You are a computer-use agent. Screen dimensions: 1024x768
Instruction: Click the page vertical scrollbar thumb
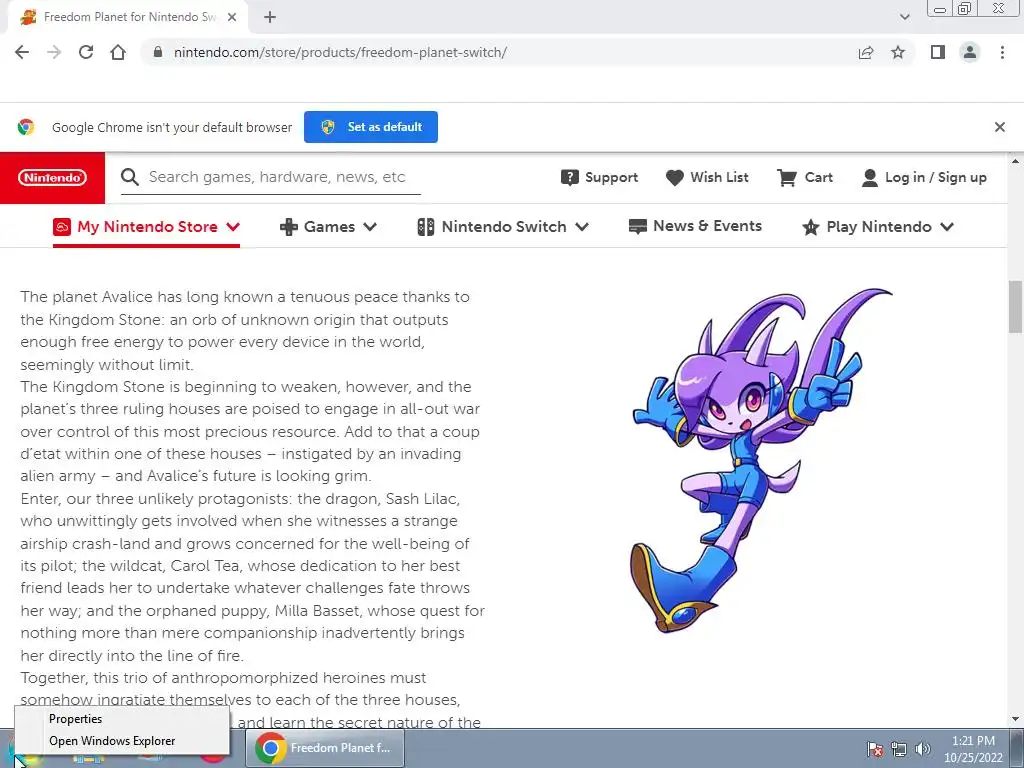click(x=1016, y=306)
